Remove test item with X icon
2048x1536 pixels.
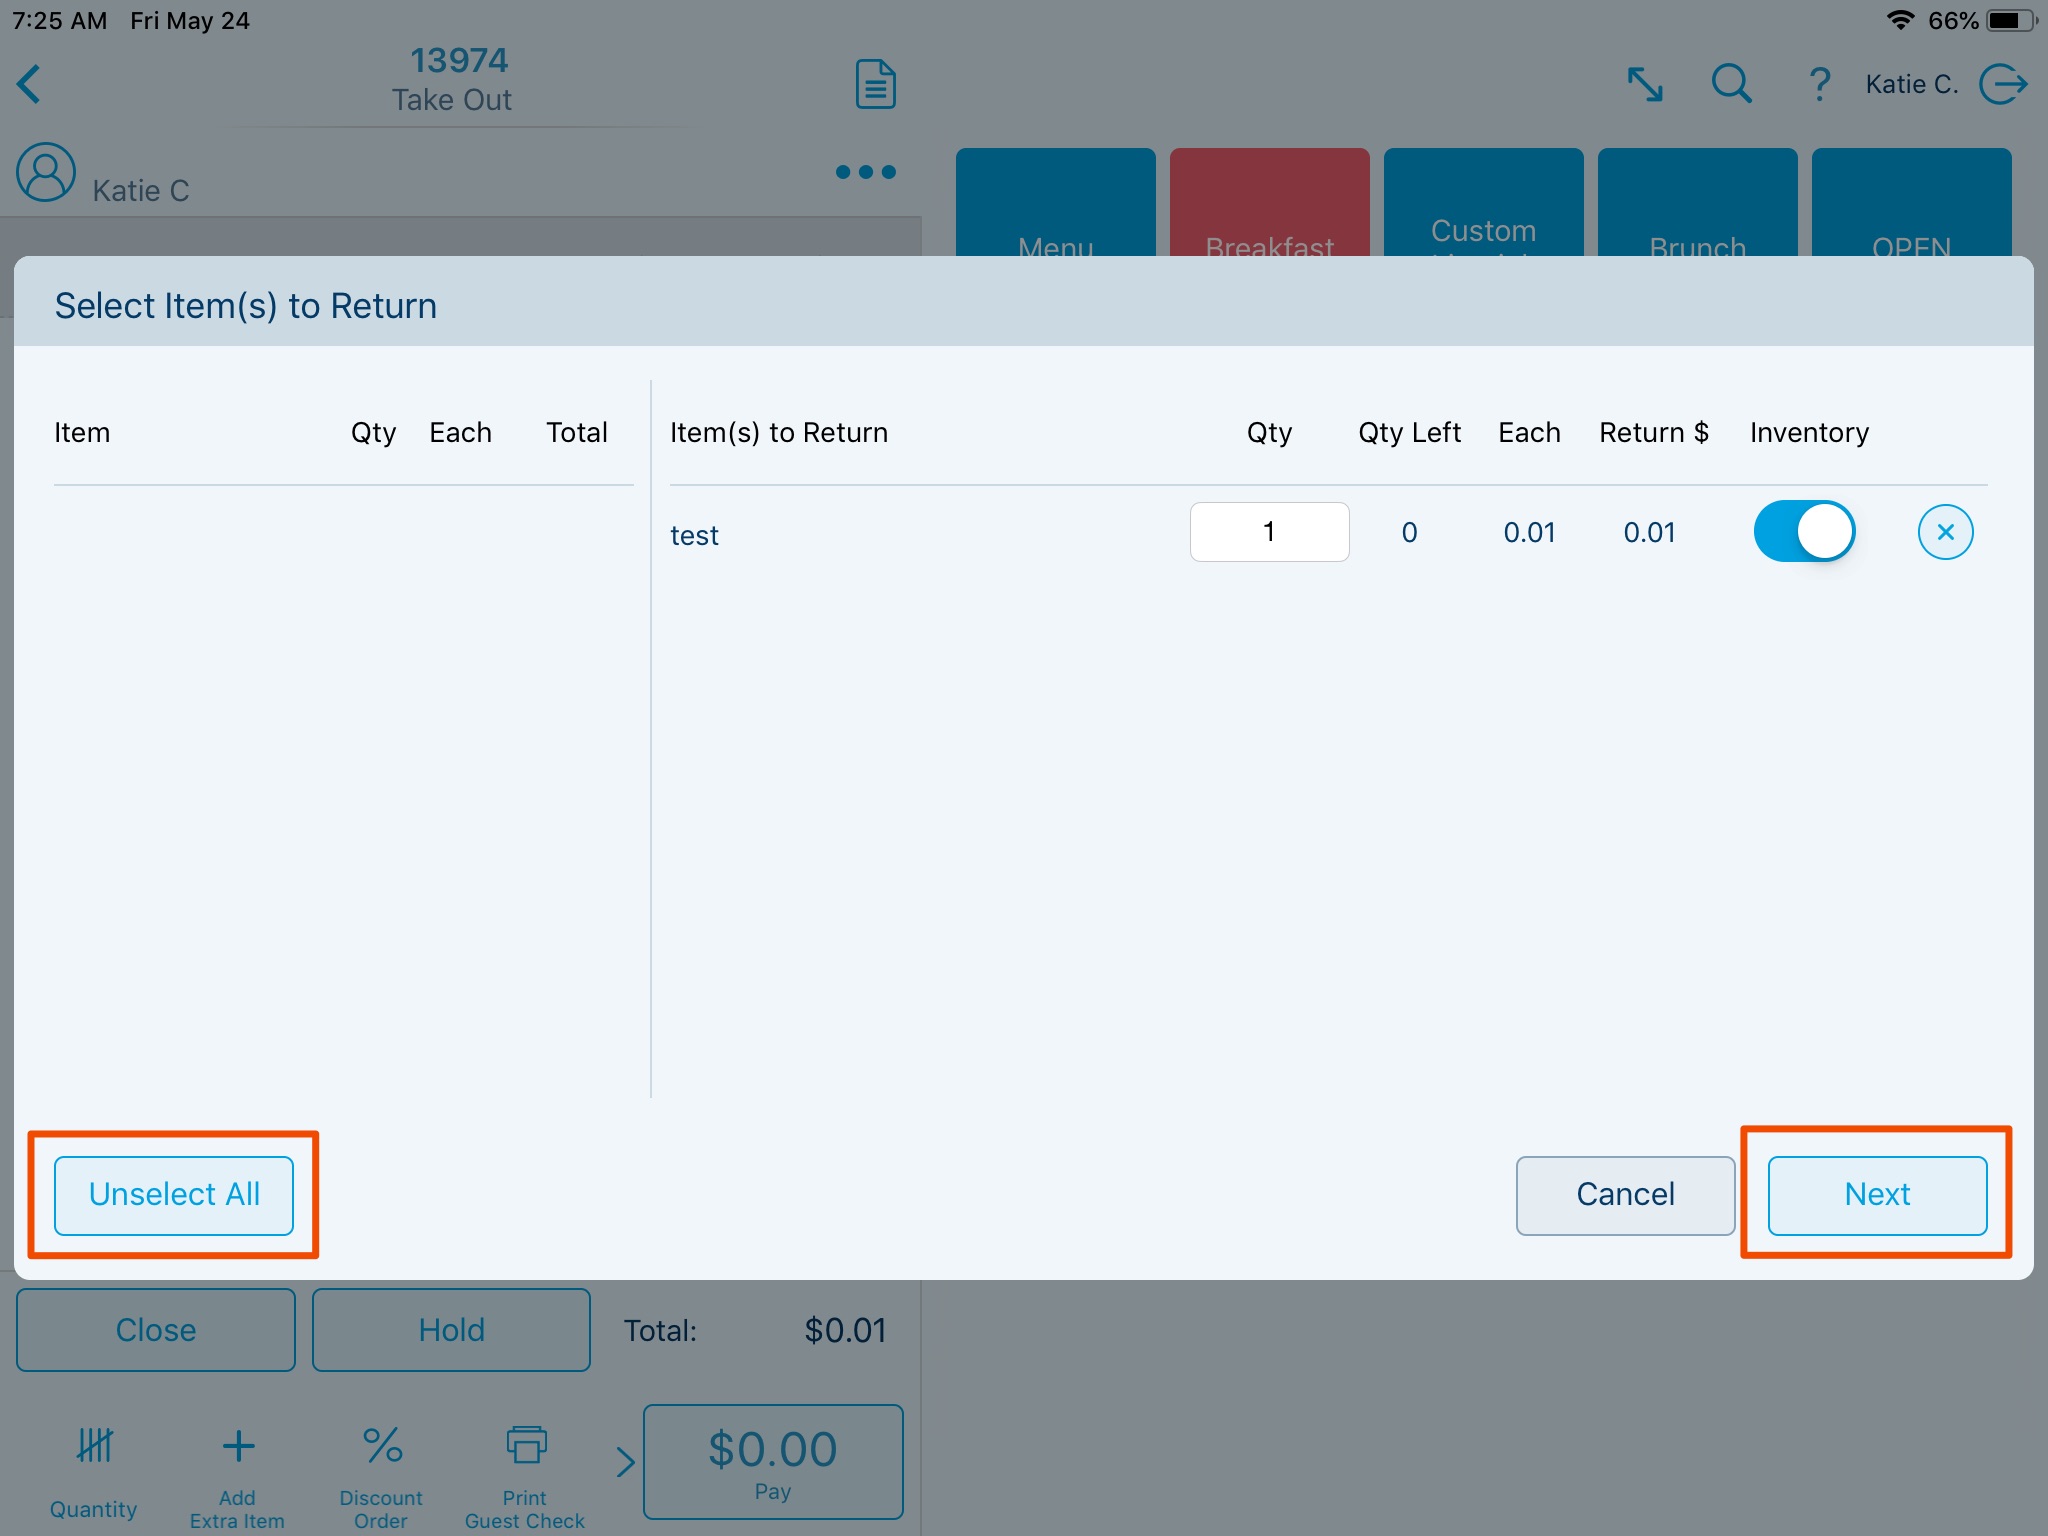pos(1945,532)
